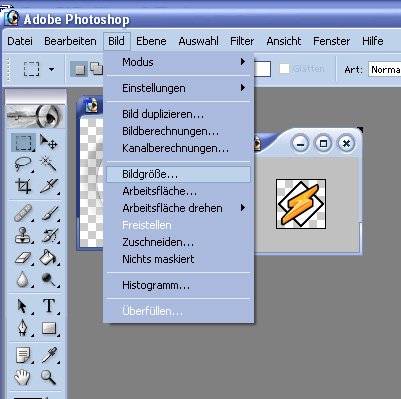The image size is (401, 399).
Task: Open the Fenster menu
Action: (x=332, y=41)
